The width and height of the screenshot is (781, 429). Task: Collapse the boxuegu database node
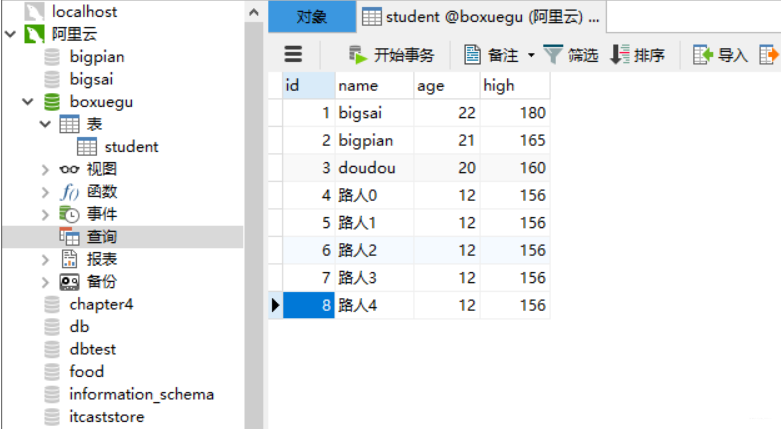[x=27, y=101]
